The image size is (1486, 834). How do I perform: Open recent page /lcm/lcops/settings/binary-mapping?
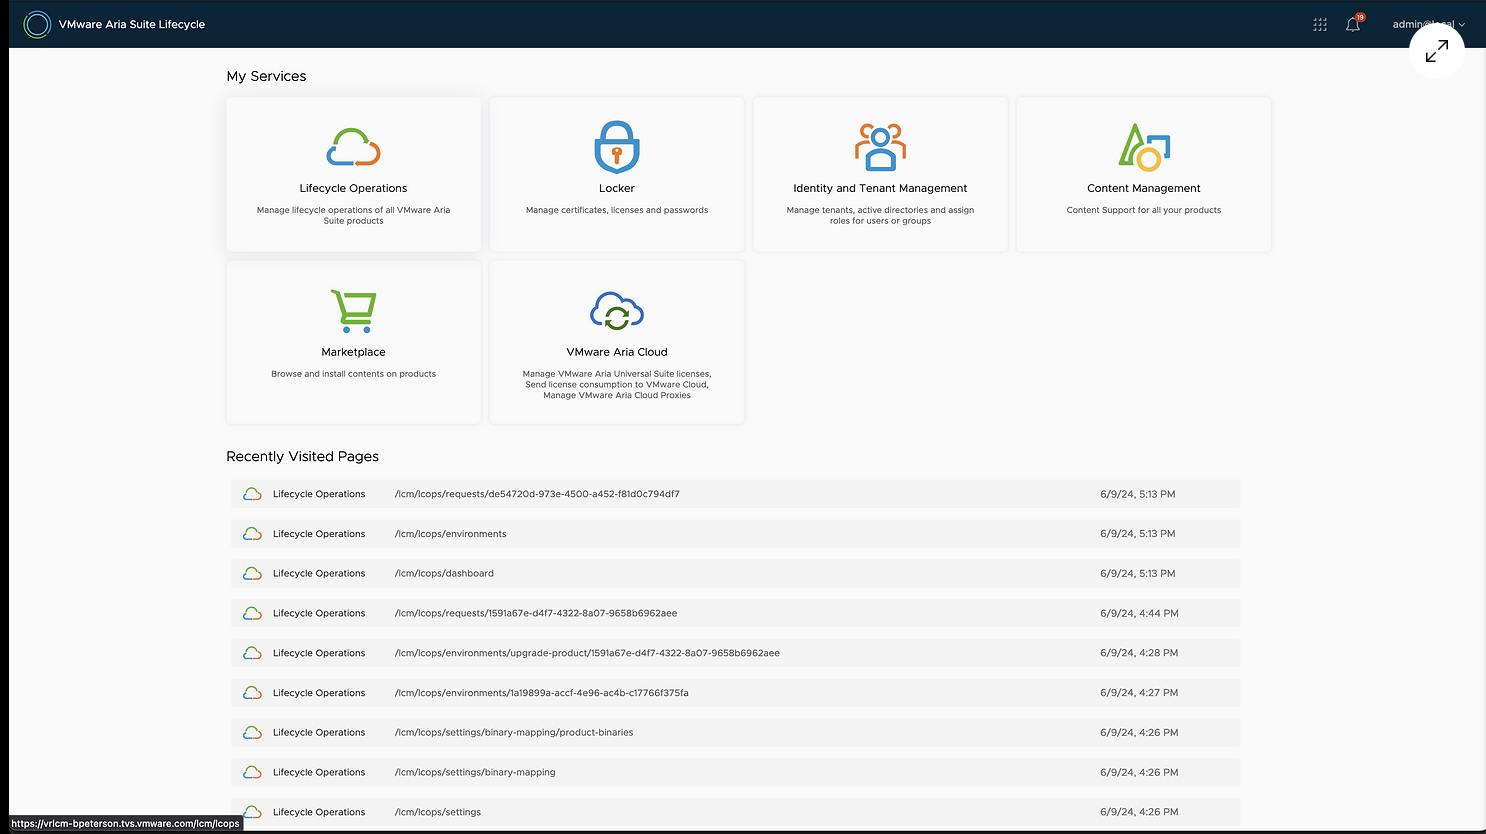475,772
